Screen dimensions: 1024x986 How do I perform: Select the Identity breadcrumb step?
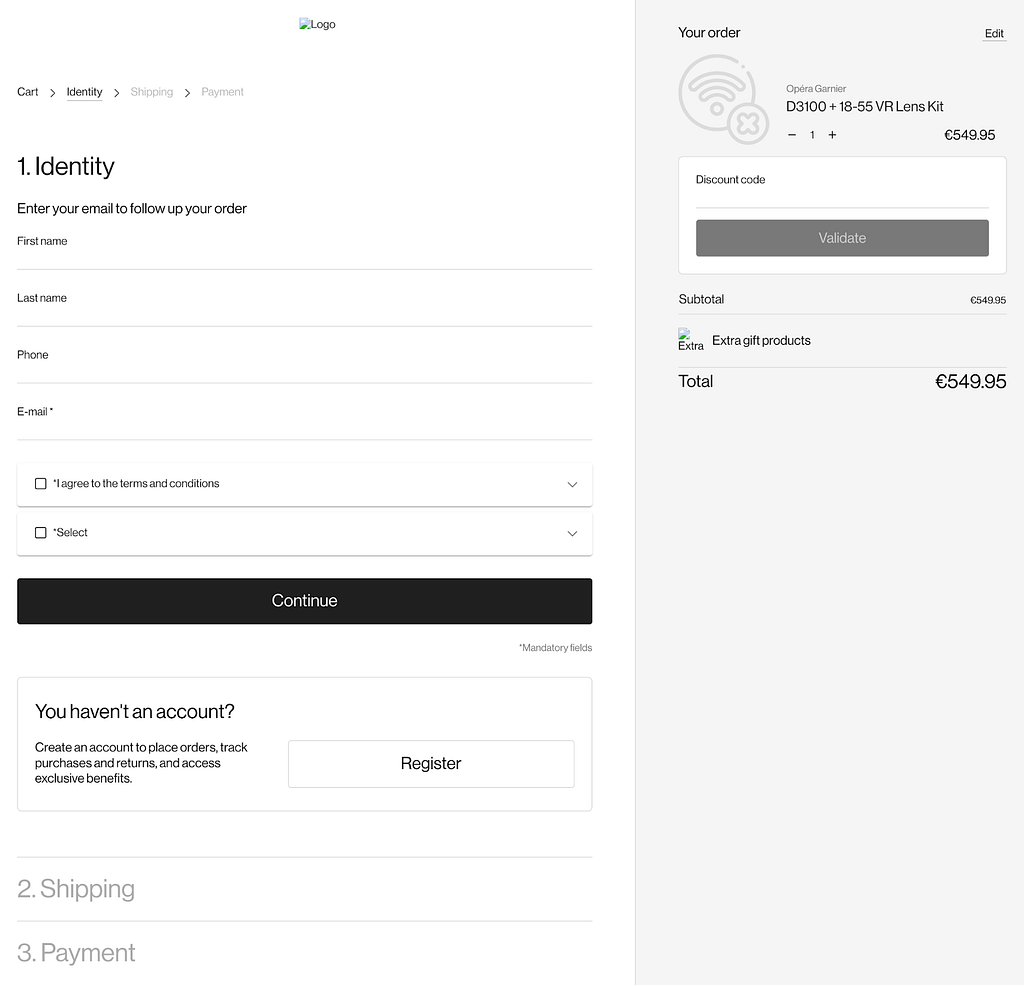84,92
